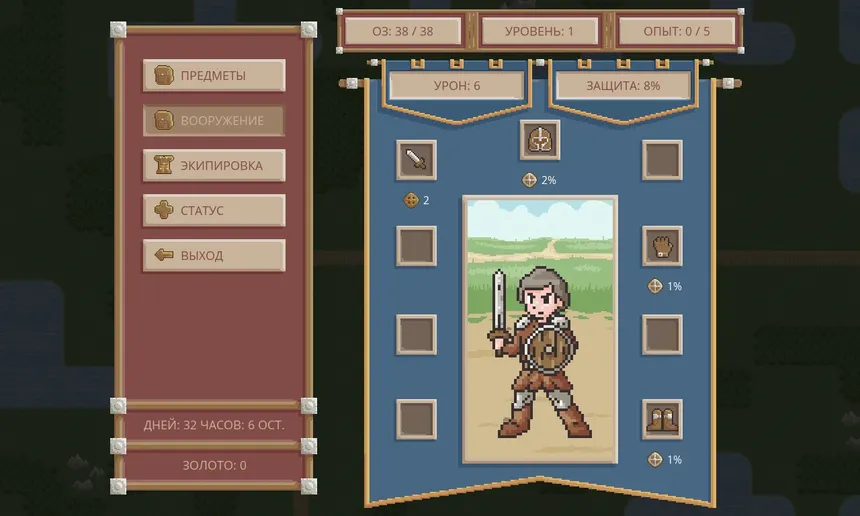Viewport: 860px width, 516px height.
Task: Click the ДНЕЙ: 32 ЧАСОВ: 6 ОСТ. text
Action: point(214,425)
